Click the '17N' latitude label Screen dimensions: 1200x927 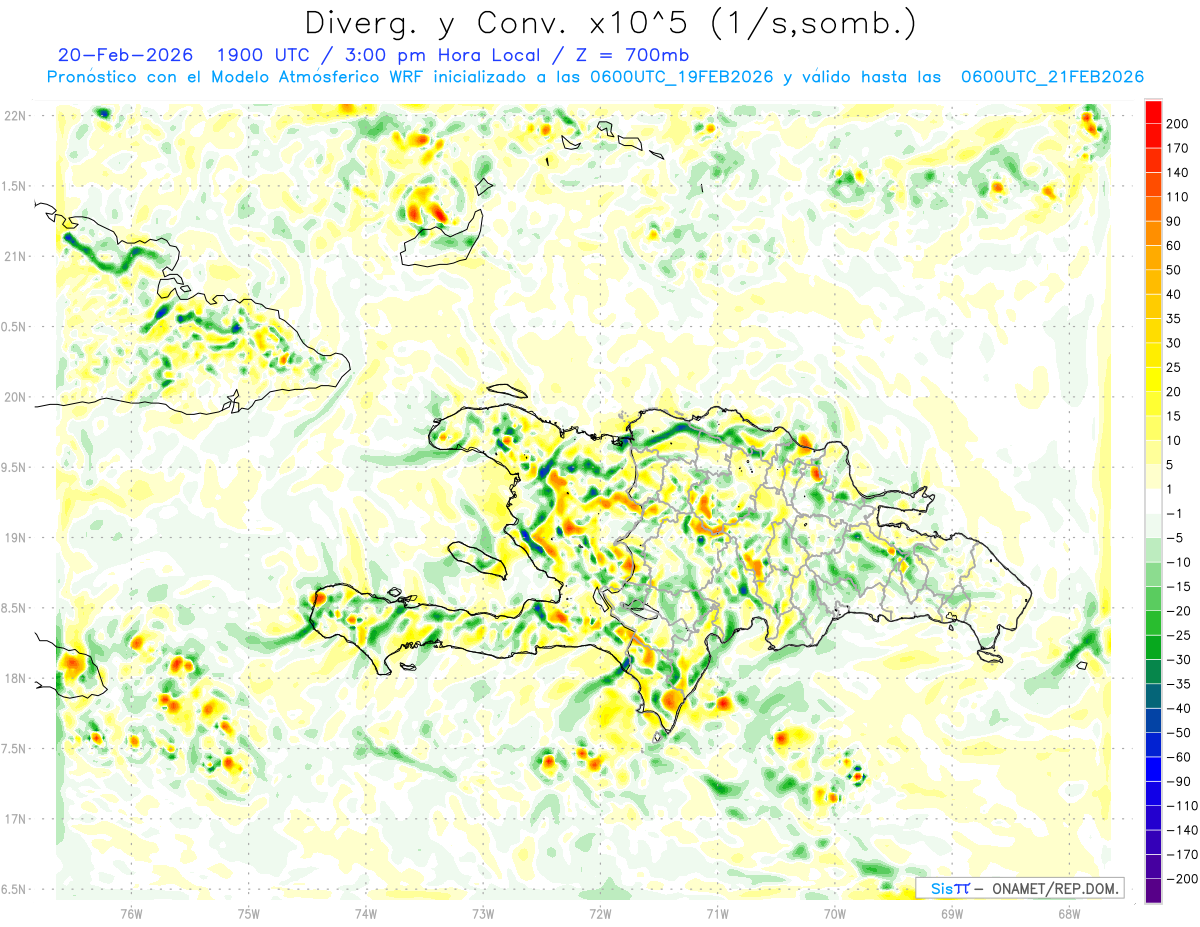(15, 819)
